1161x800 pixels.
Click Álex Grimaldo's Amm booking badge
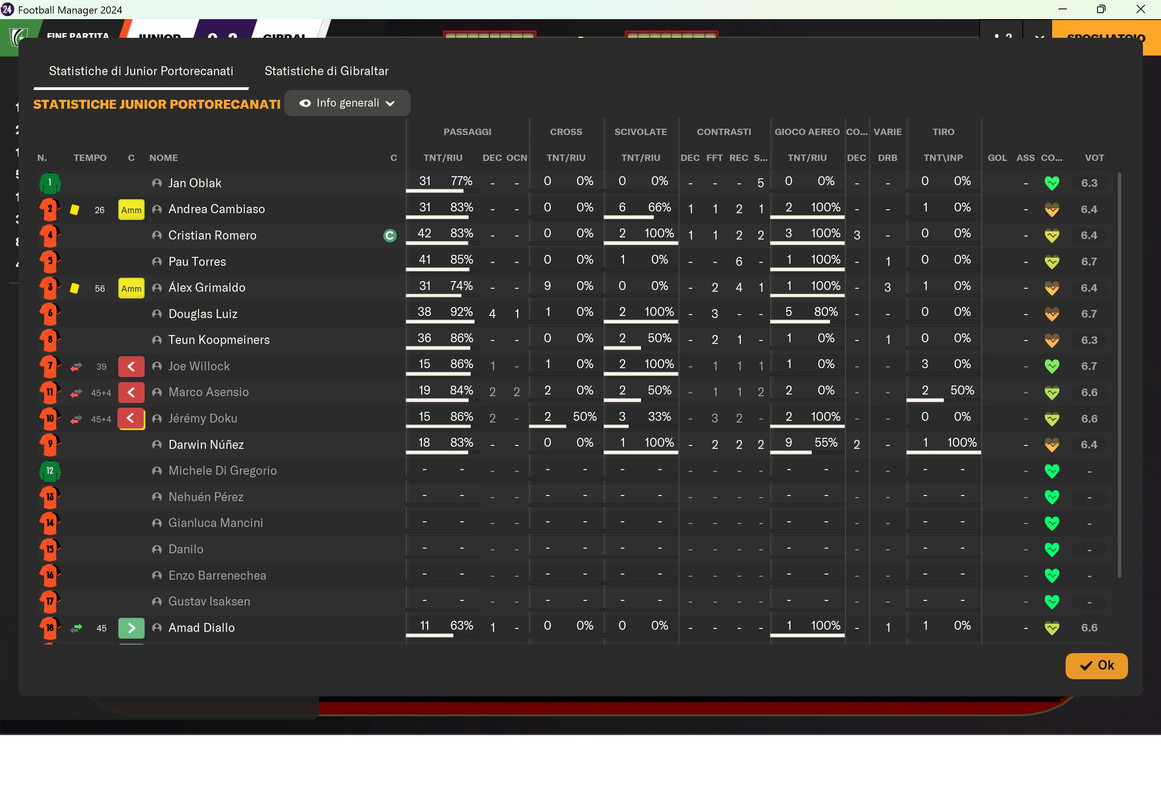(x=131, y=288)
